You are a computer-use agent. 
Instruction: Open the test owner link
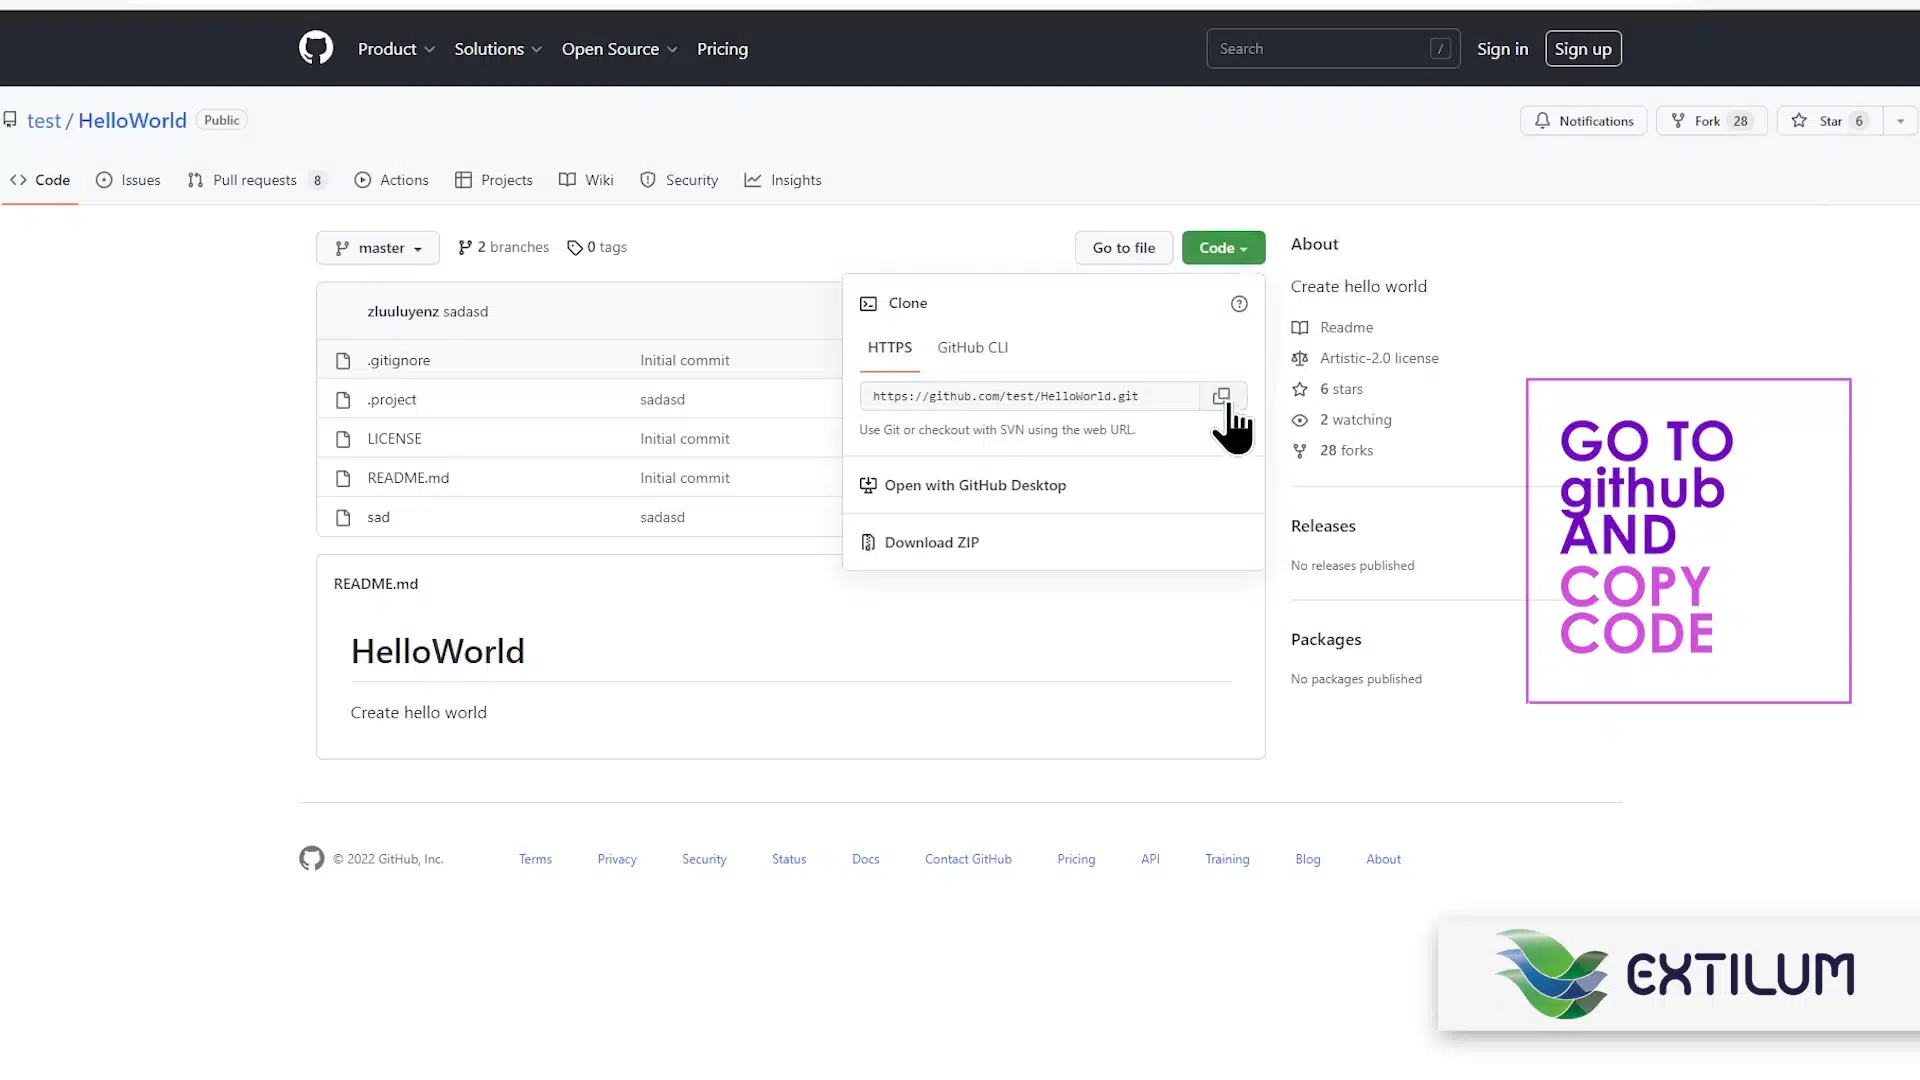coord(44,121)
